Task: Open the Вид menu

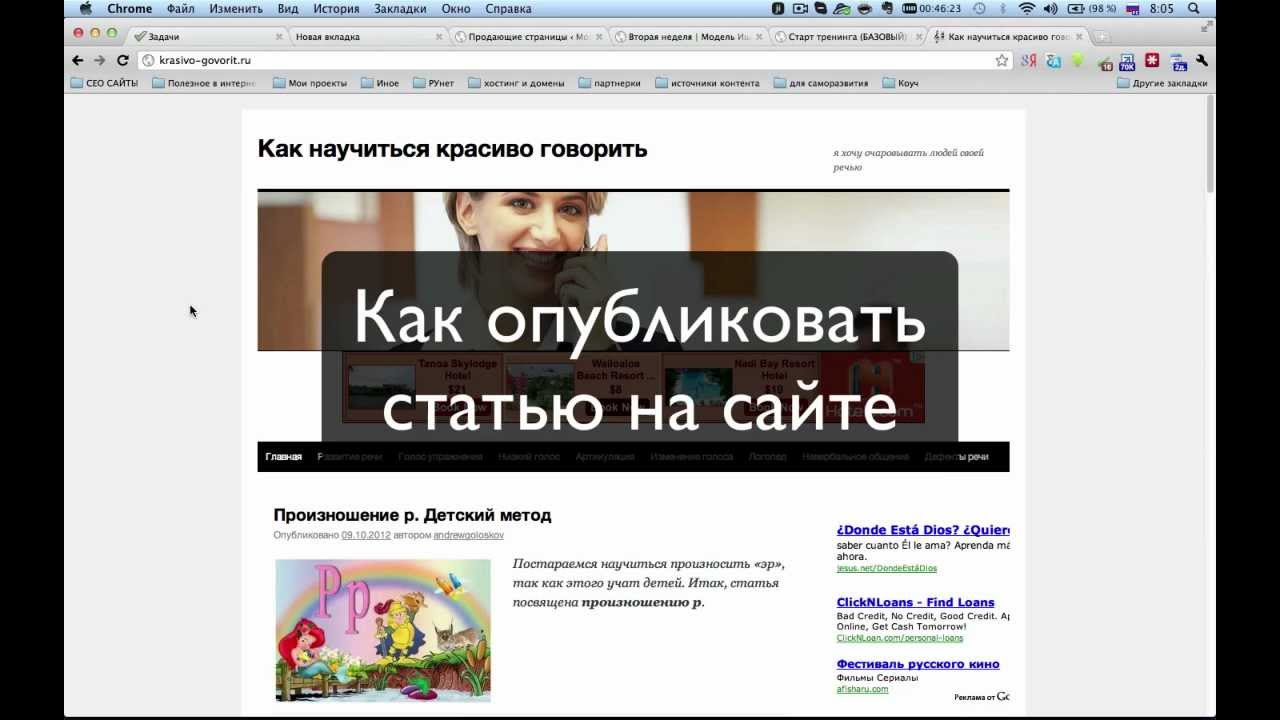Action: click(288, 8)
